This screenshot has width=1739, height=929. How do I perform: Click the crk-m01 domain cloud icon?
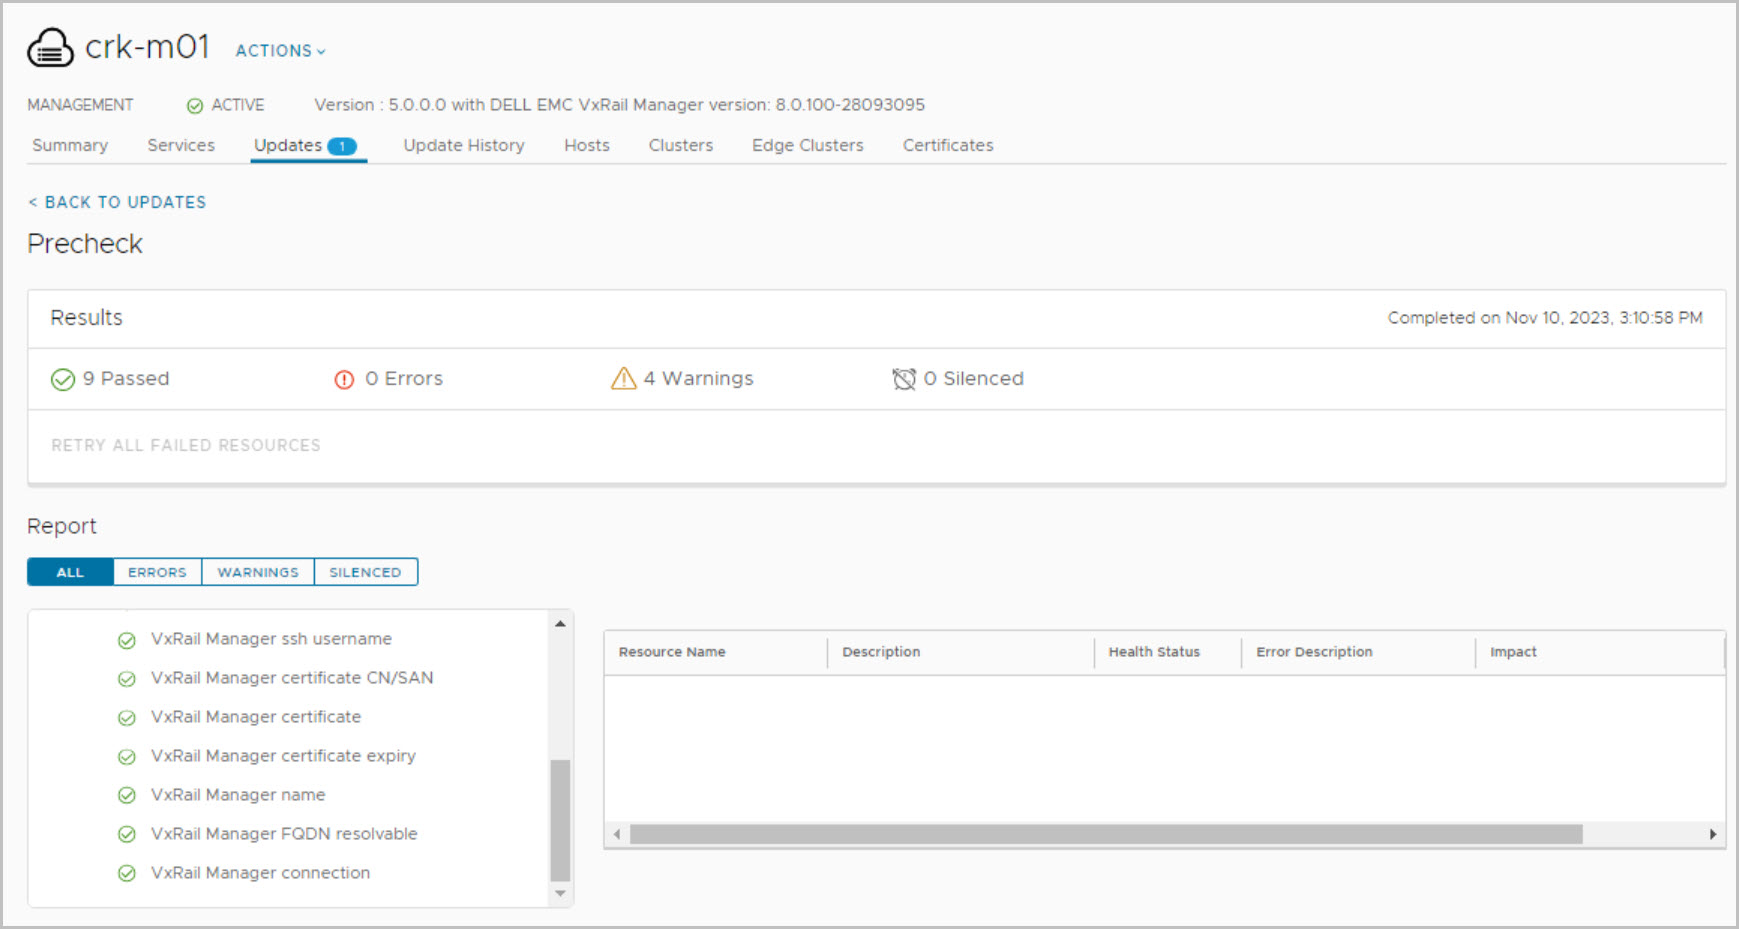50,47
